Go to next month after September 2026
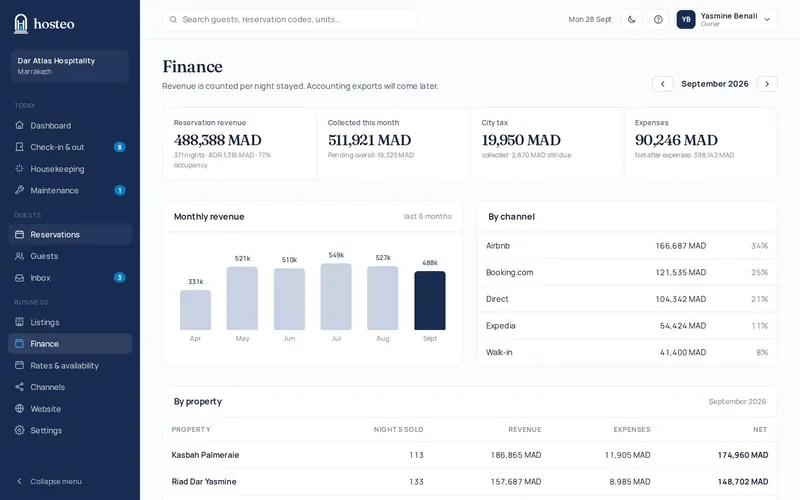 pyautogui.click(x=767, y=84)
